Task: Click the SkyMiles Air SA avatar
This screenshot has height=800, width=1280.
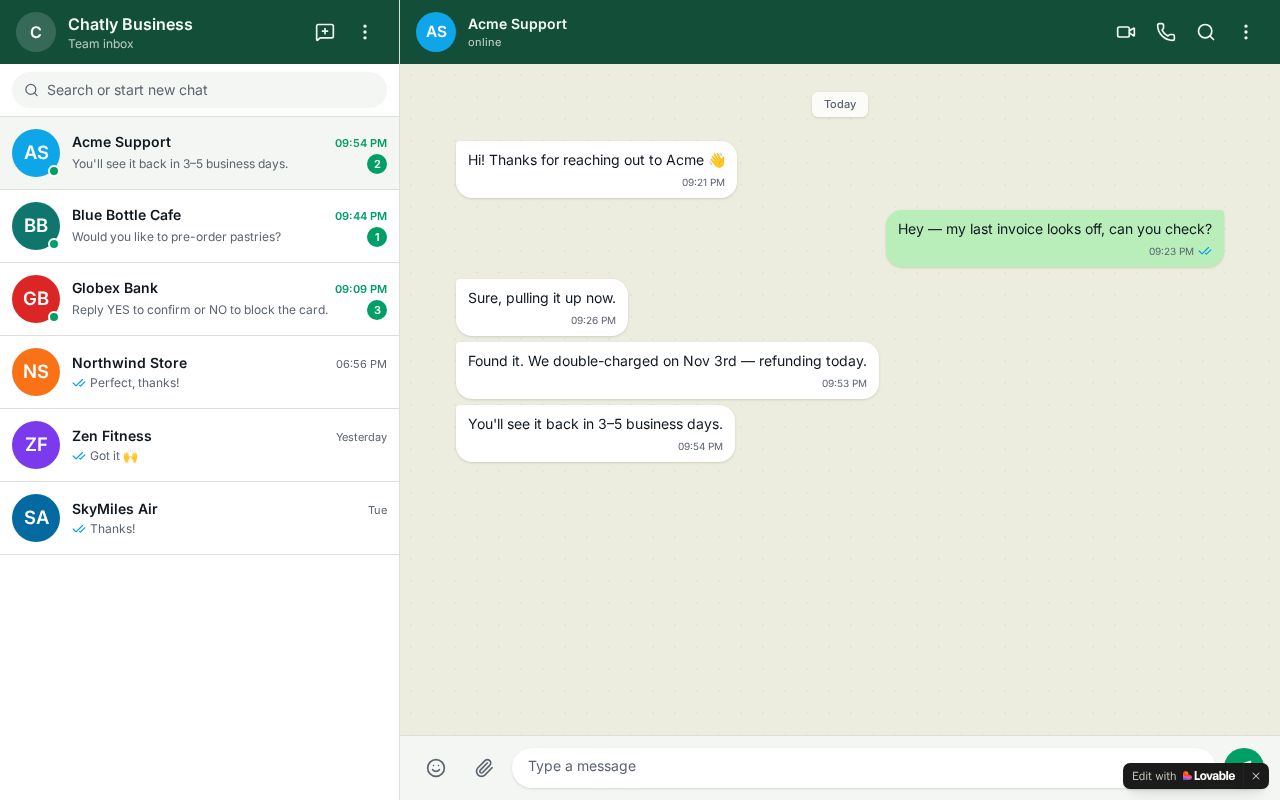Action: tap(36, 518)
